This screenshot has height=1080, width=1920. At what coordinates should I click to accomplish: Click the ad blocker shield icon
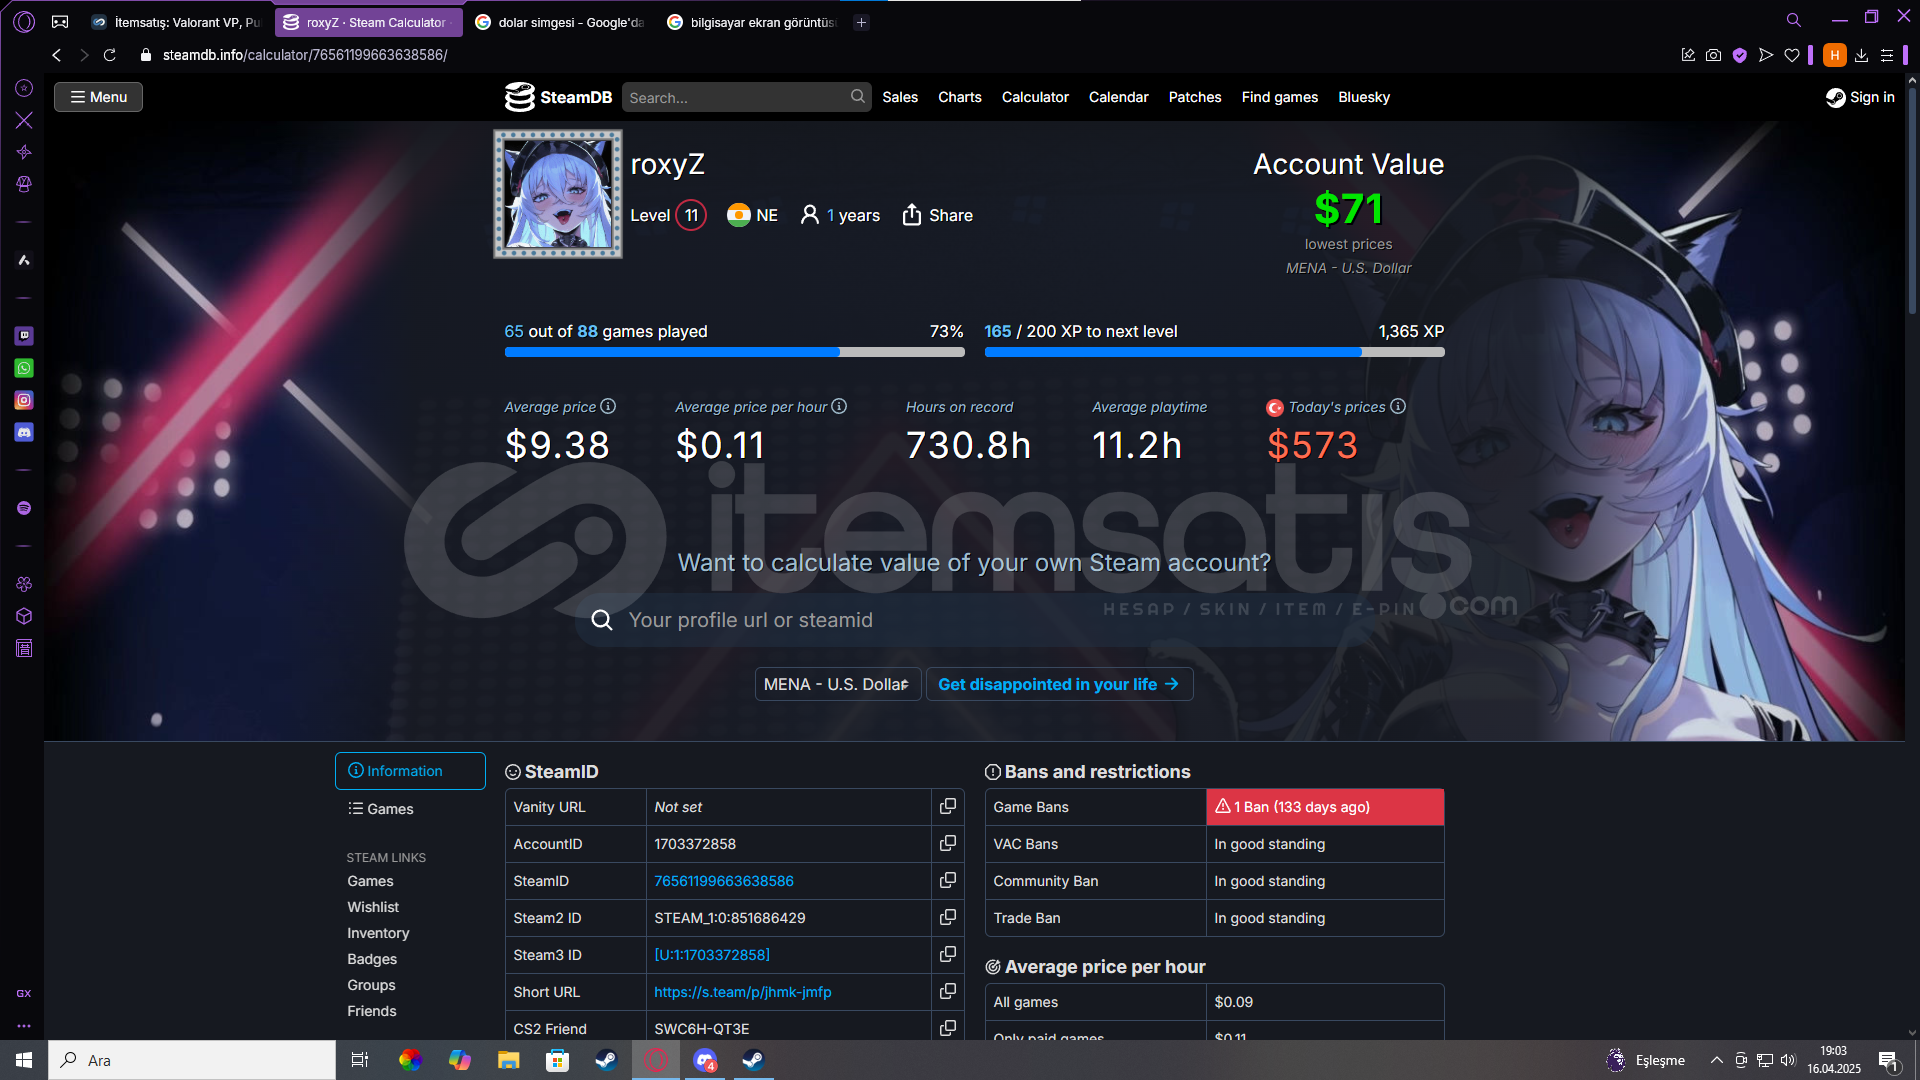click(1740, 55)
